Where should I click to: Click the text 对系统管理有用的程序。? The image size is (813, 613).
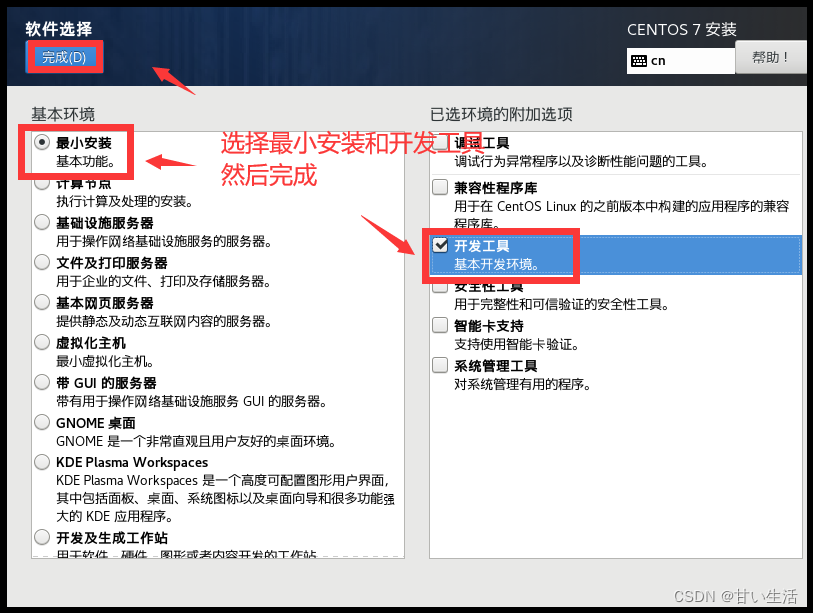(523, 384)
